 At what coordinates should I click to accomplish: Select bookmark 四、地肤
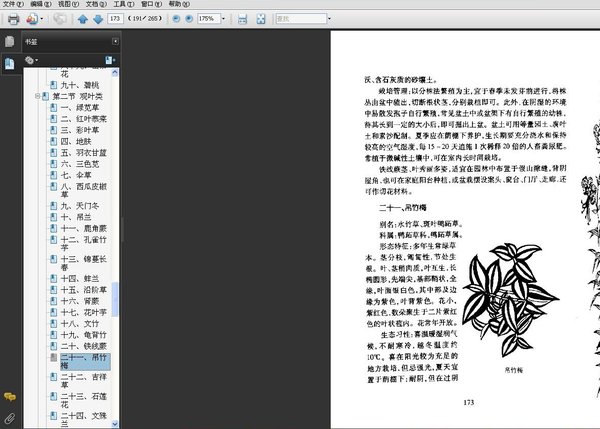click(x=76, y=141)
